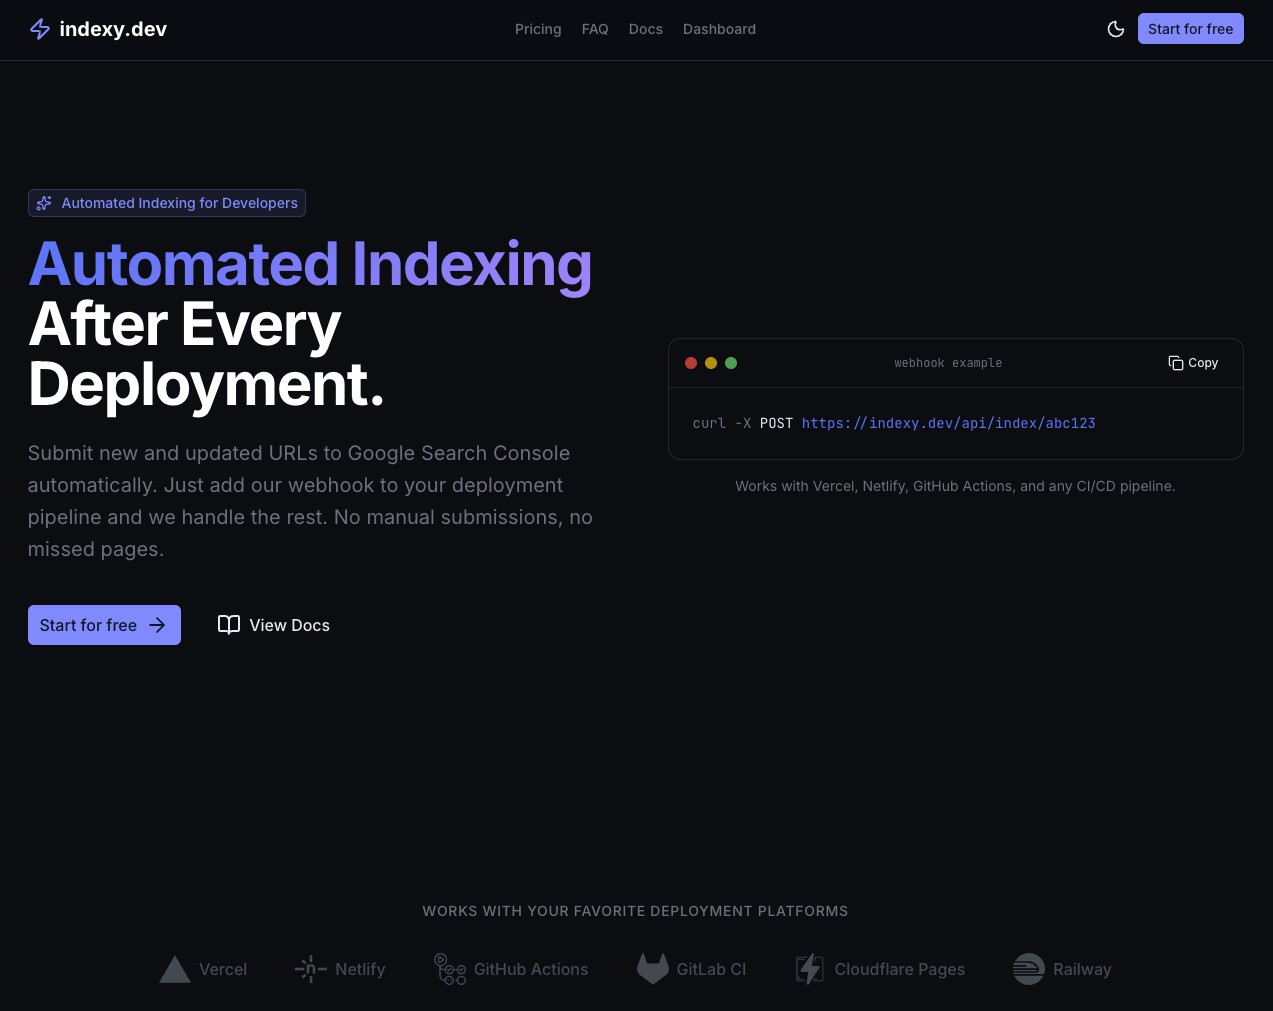Click the green dot on the terminal window
Image resolution: width=1273 pixels, height=1011 pixels.
coord(731,363)
